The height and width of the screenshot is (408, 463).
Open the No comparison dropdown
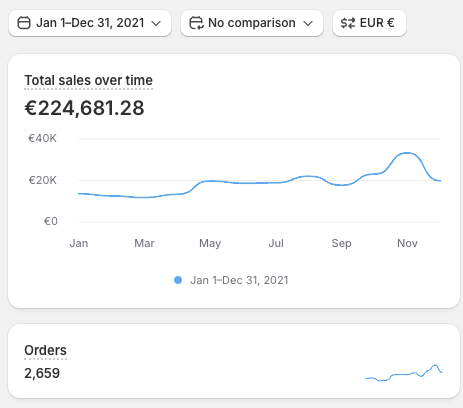(x=252, y=23)
